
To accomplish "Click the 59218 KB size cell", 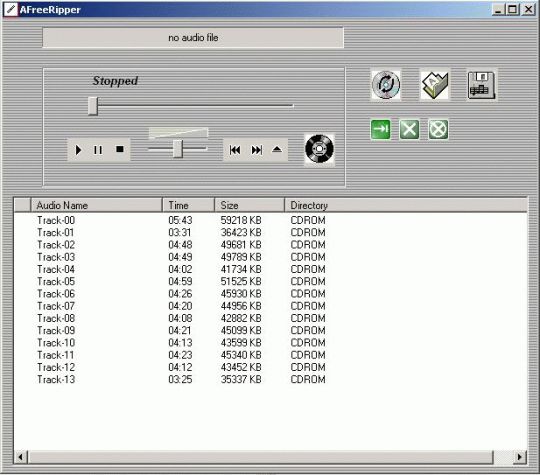I will coord(241,220).
